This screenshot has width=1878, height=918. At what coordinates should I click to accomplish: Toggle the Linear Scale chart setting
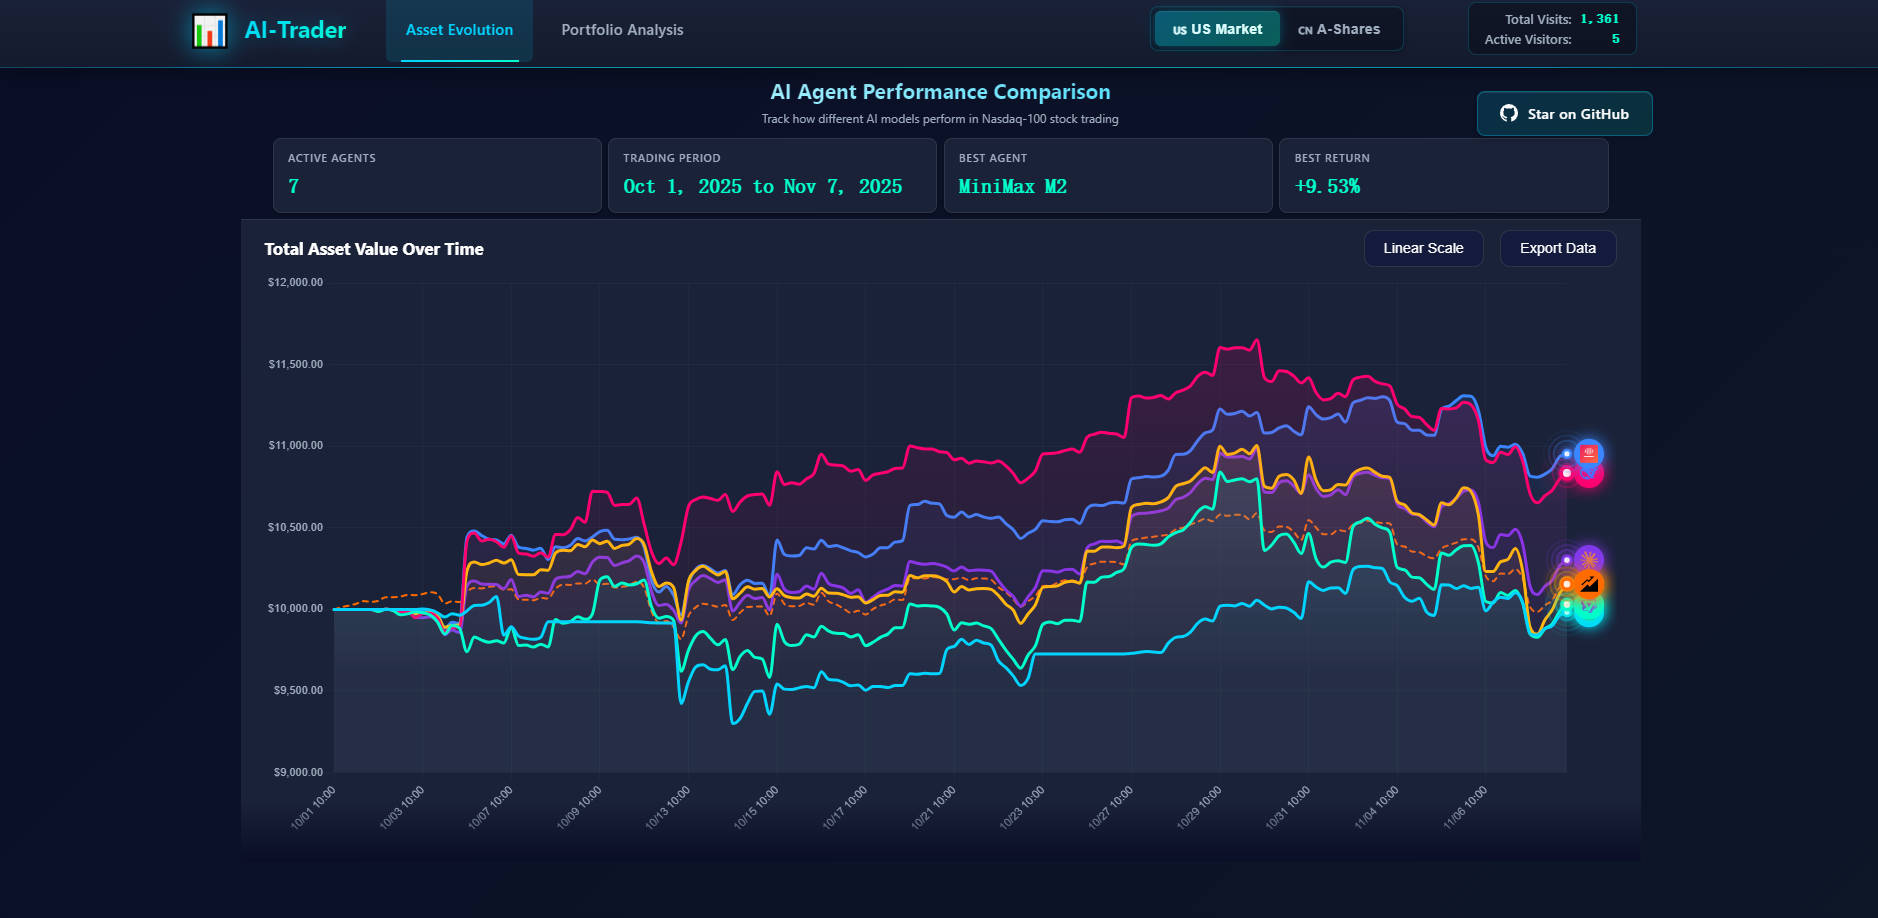tap(1422, 248)
